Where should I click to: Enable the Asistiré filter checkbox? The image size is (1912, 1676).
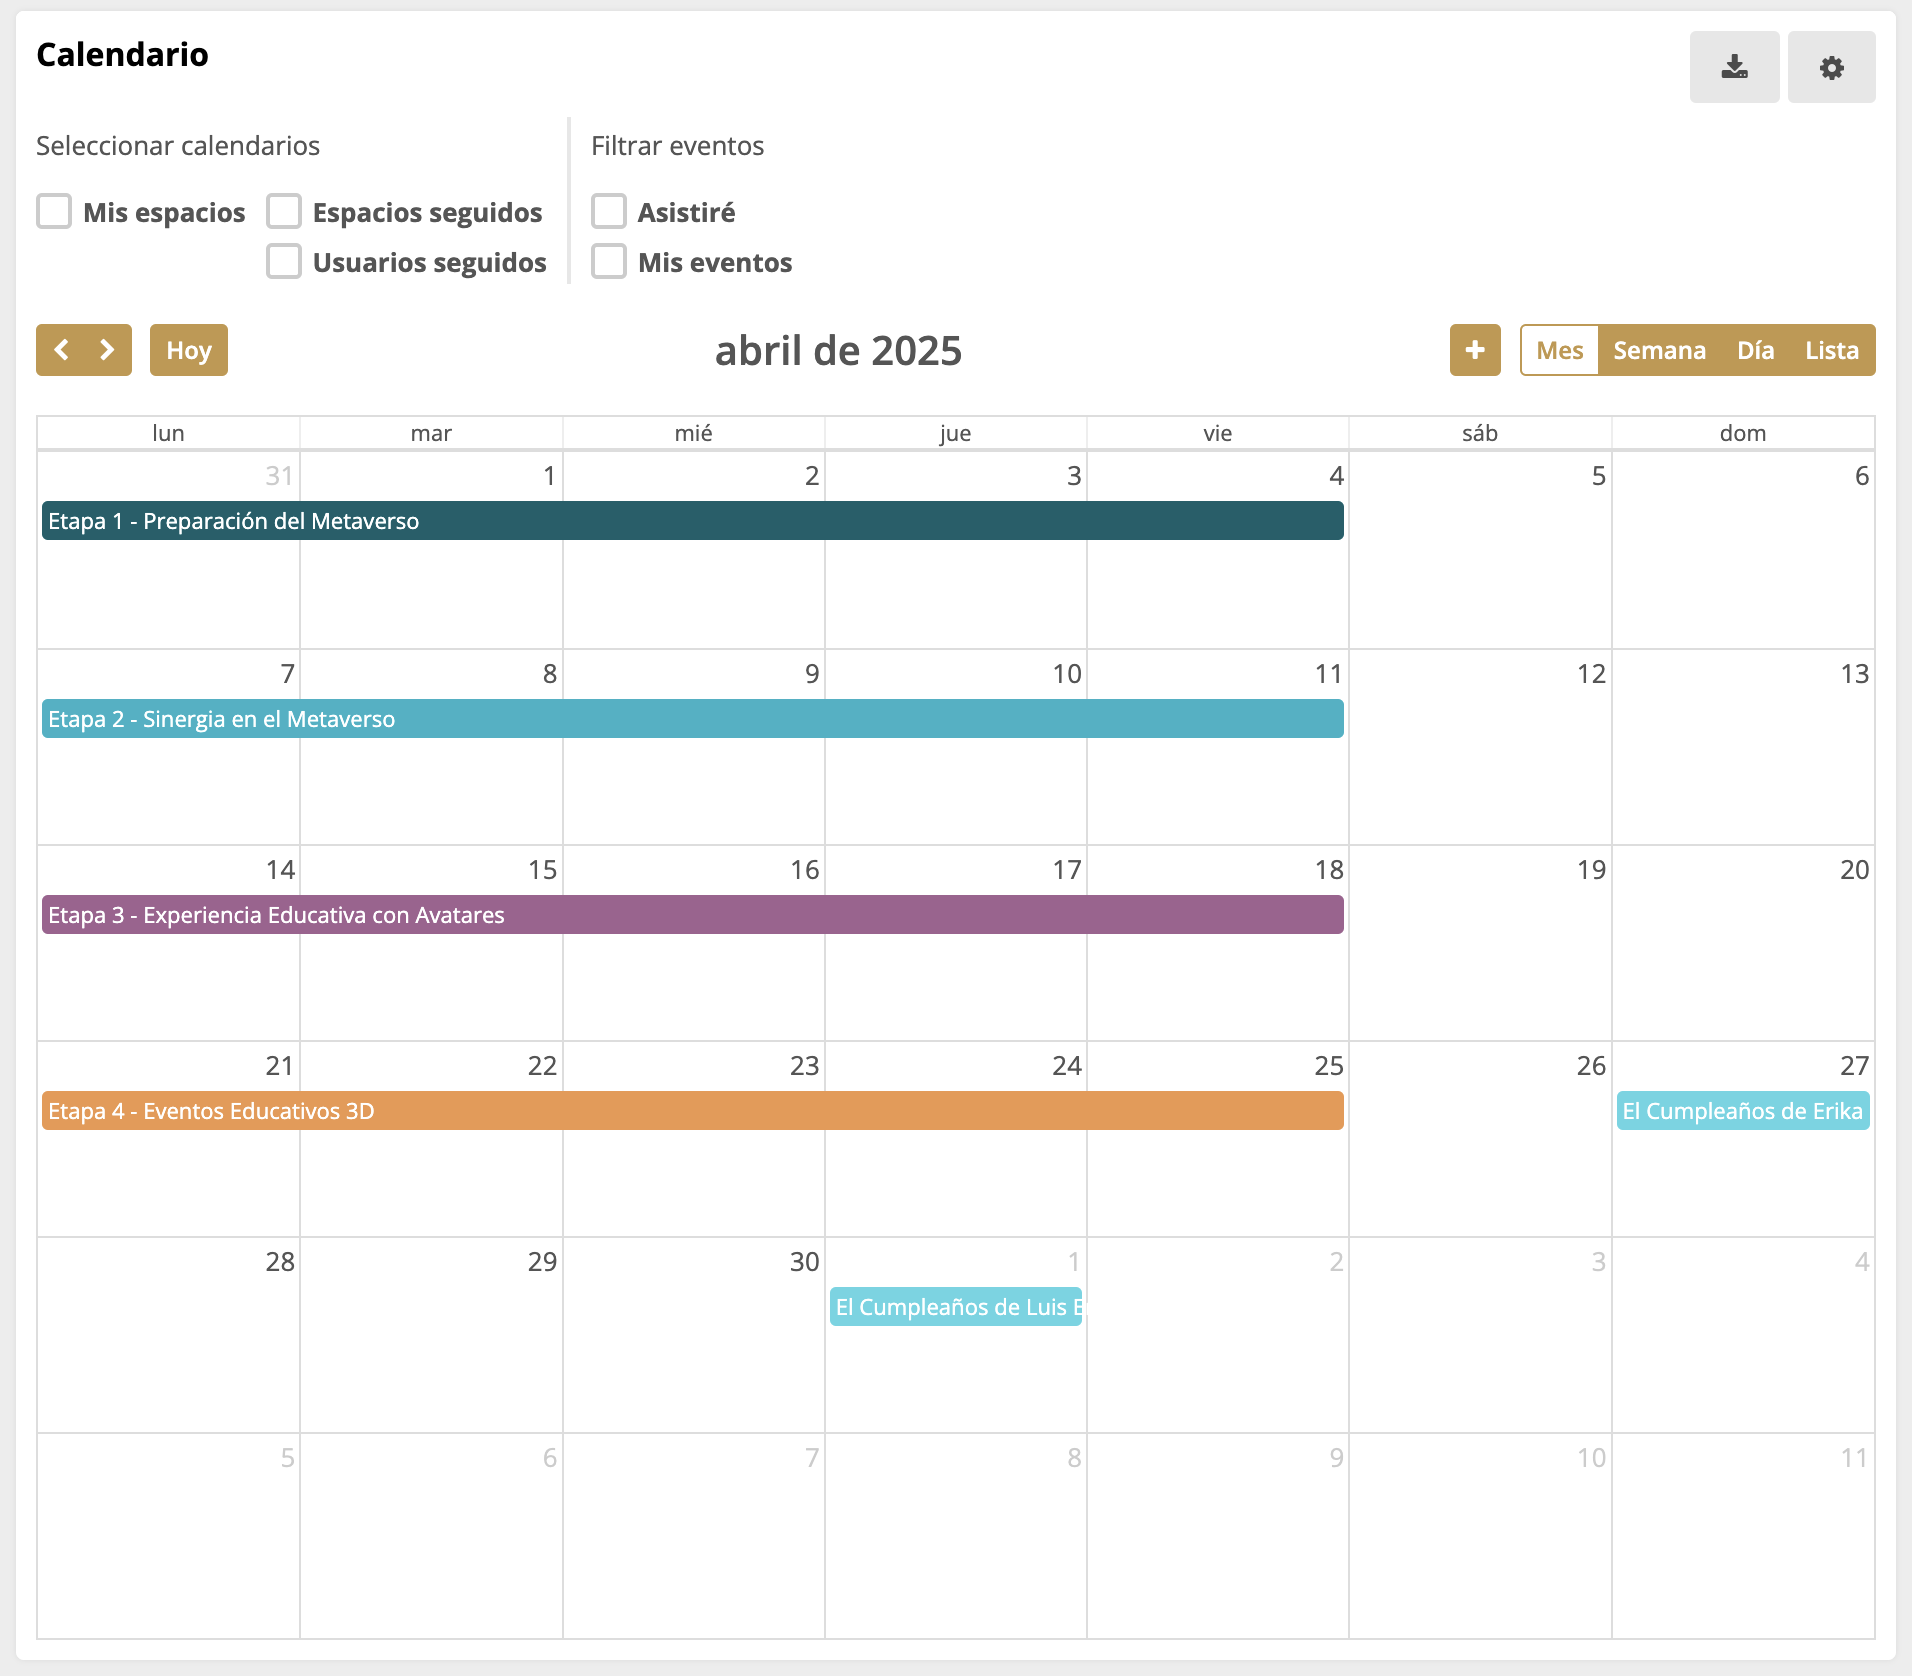point(609,212)
